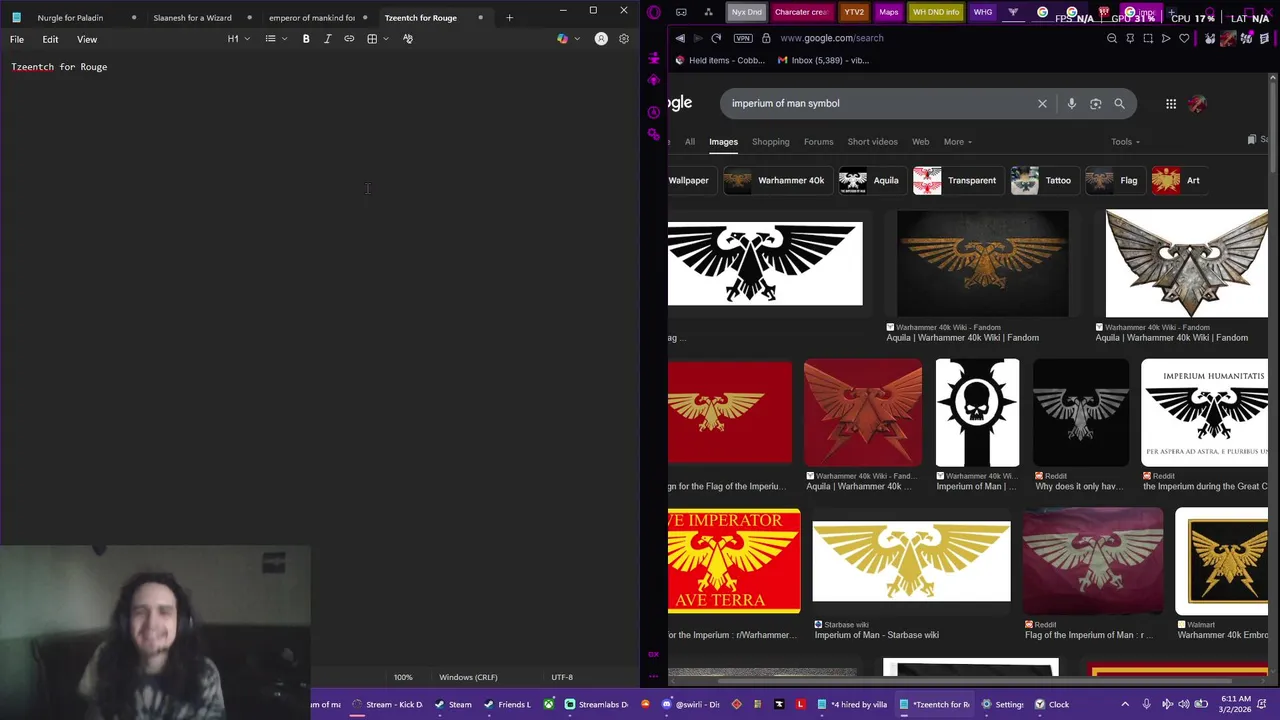Start Google voice search
Viewport: 1280px width, 720px height.
tap(1071, 103)
